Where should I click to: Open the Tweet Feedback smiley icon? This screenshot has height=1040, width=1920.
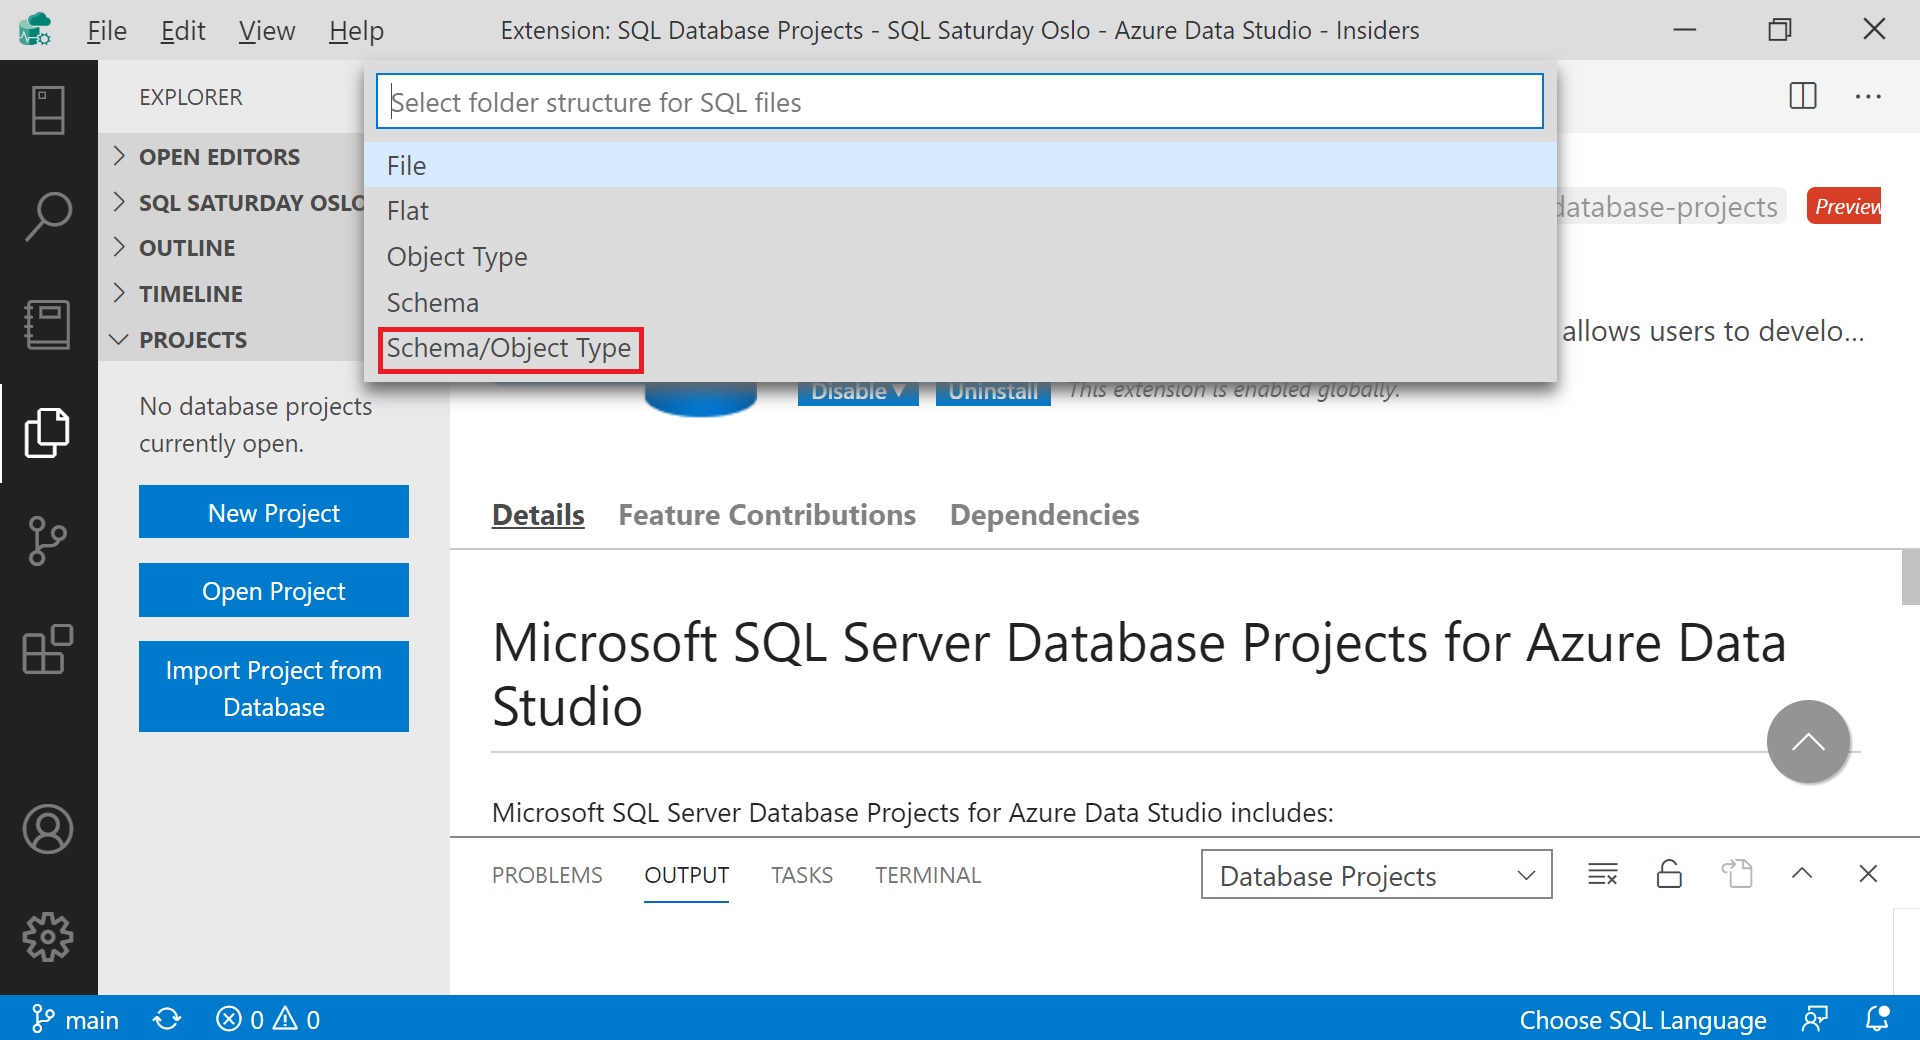tap(1813, 1019)
